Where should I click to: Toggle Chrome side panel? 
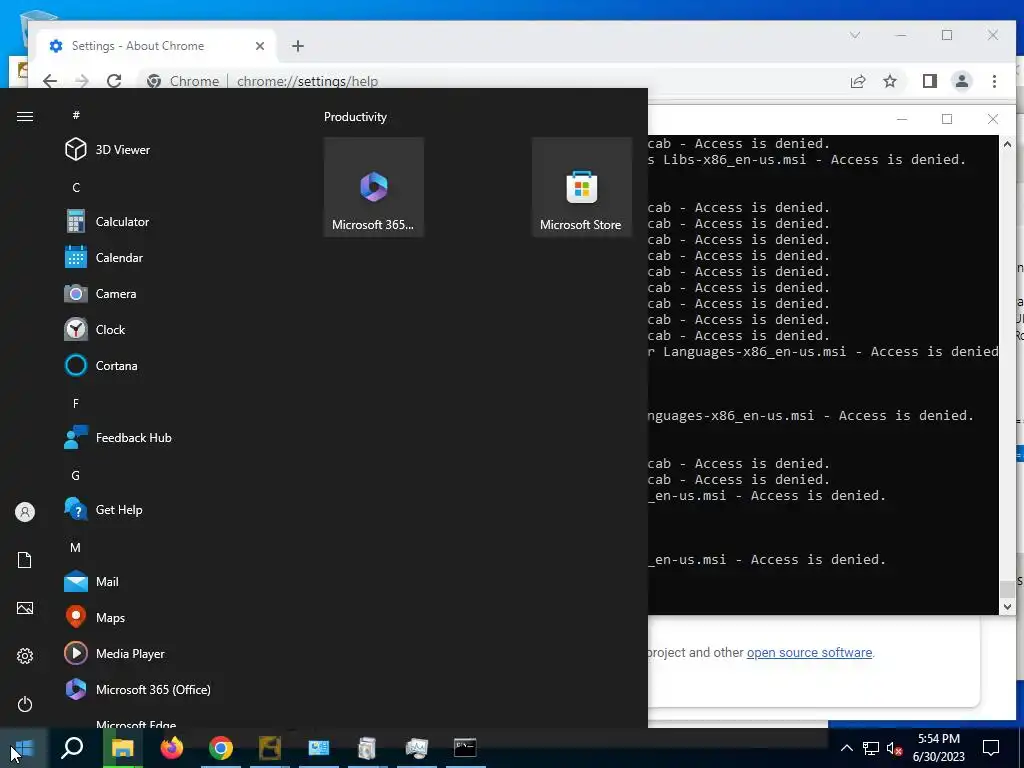[x=929, y=81]
